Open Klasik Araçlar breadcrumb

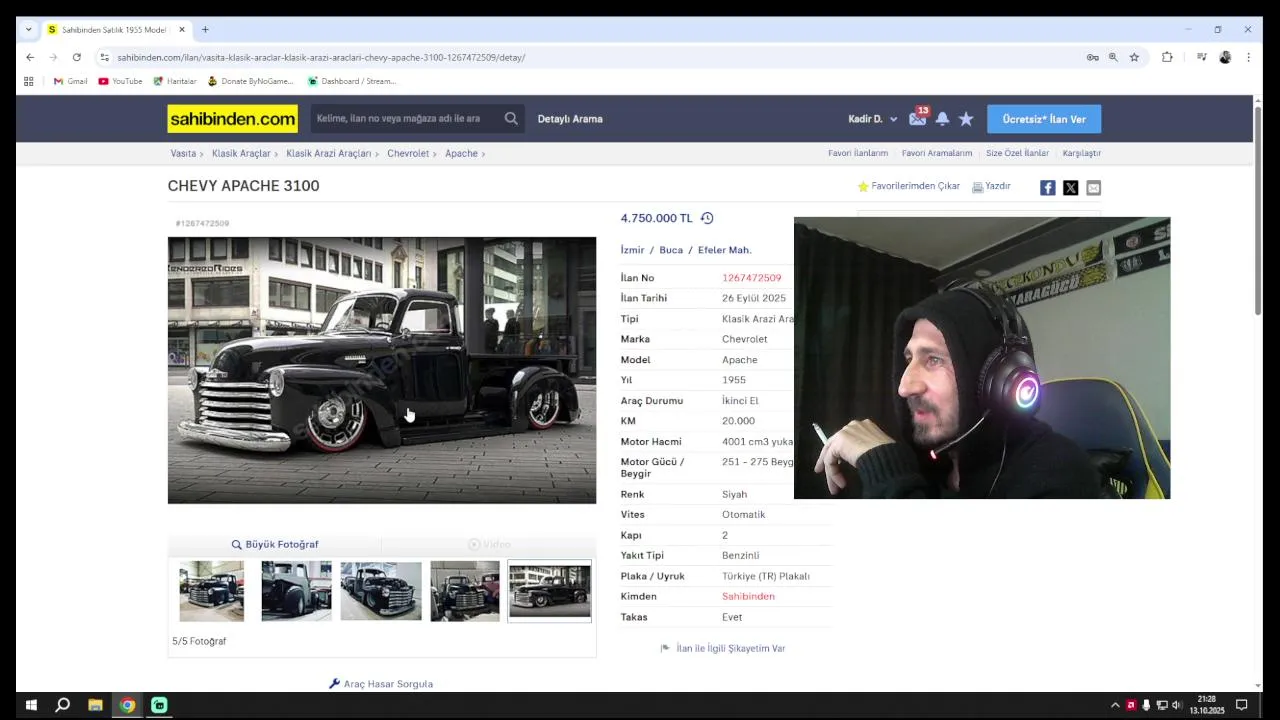pos(241,153)
